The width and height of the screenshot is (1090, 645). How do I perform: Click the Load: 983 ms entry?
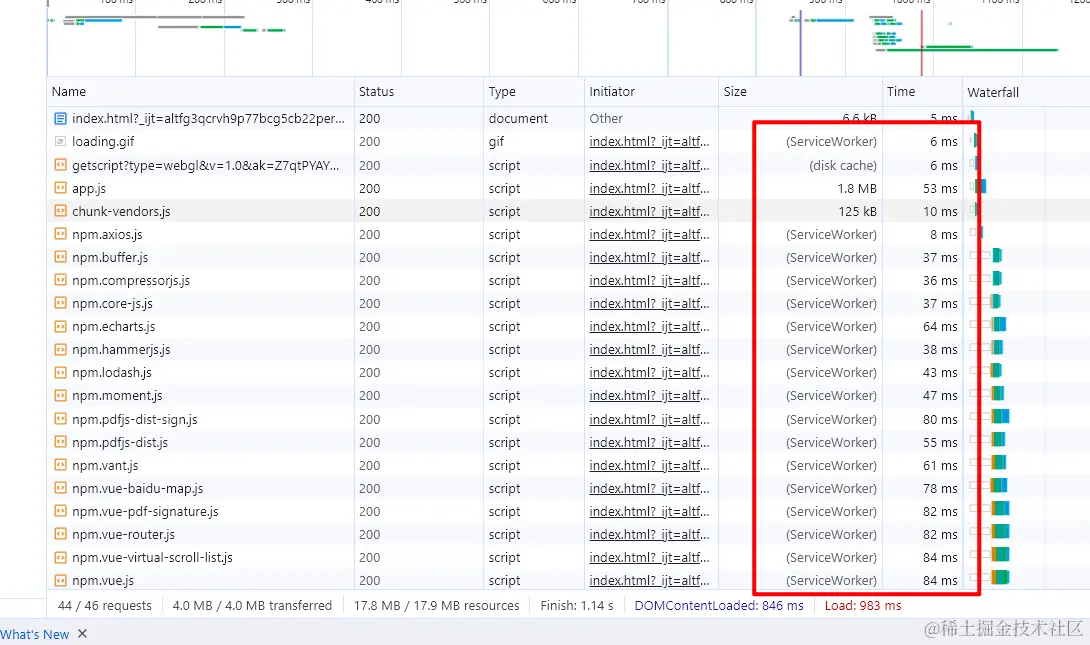[863, 605]
